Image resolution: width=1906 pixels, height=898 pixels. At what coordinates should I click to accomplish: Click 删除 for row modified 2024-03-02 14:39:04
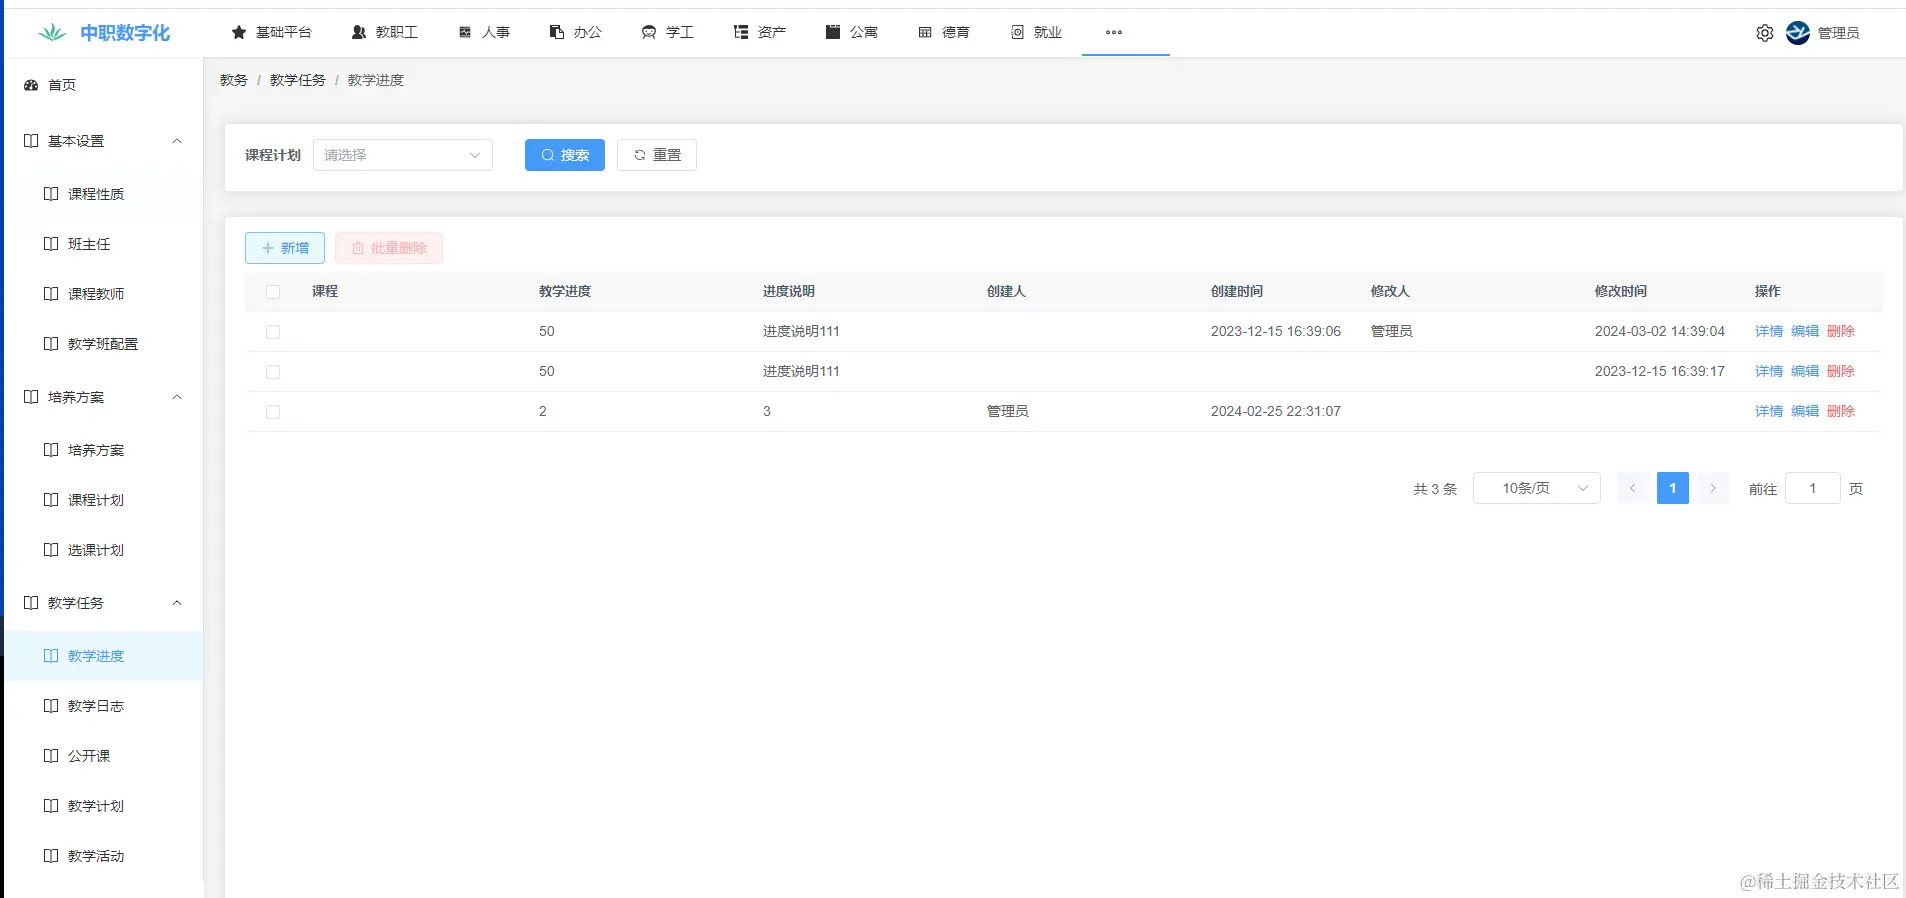1841,331
